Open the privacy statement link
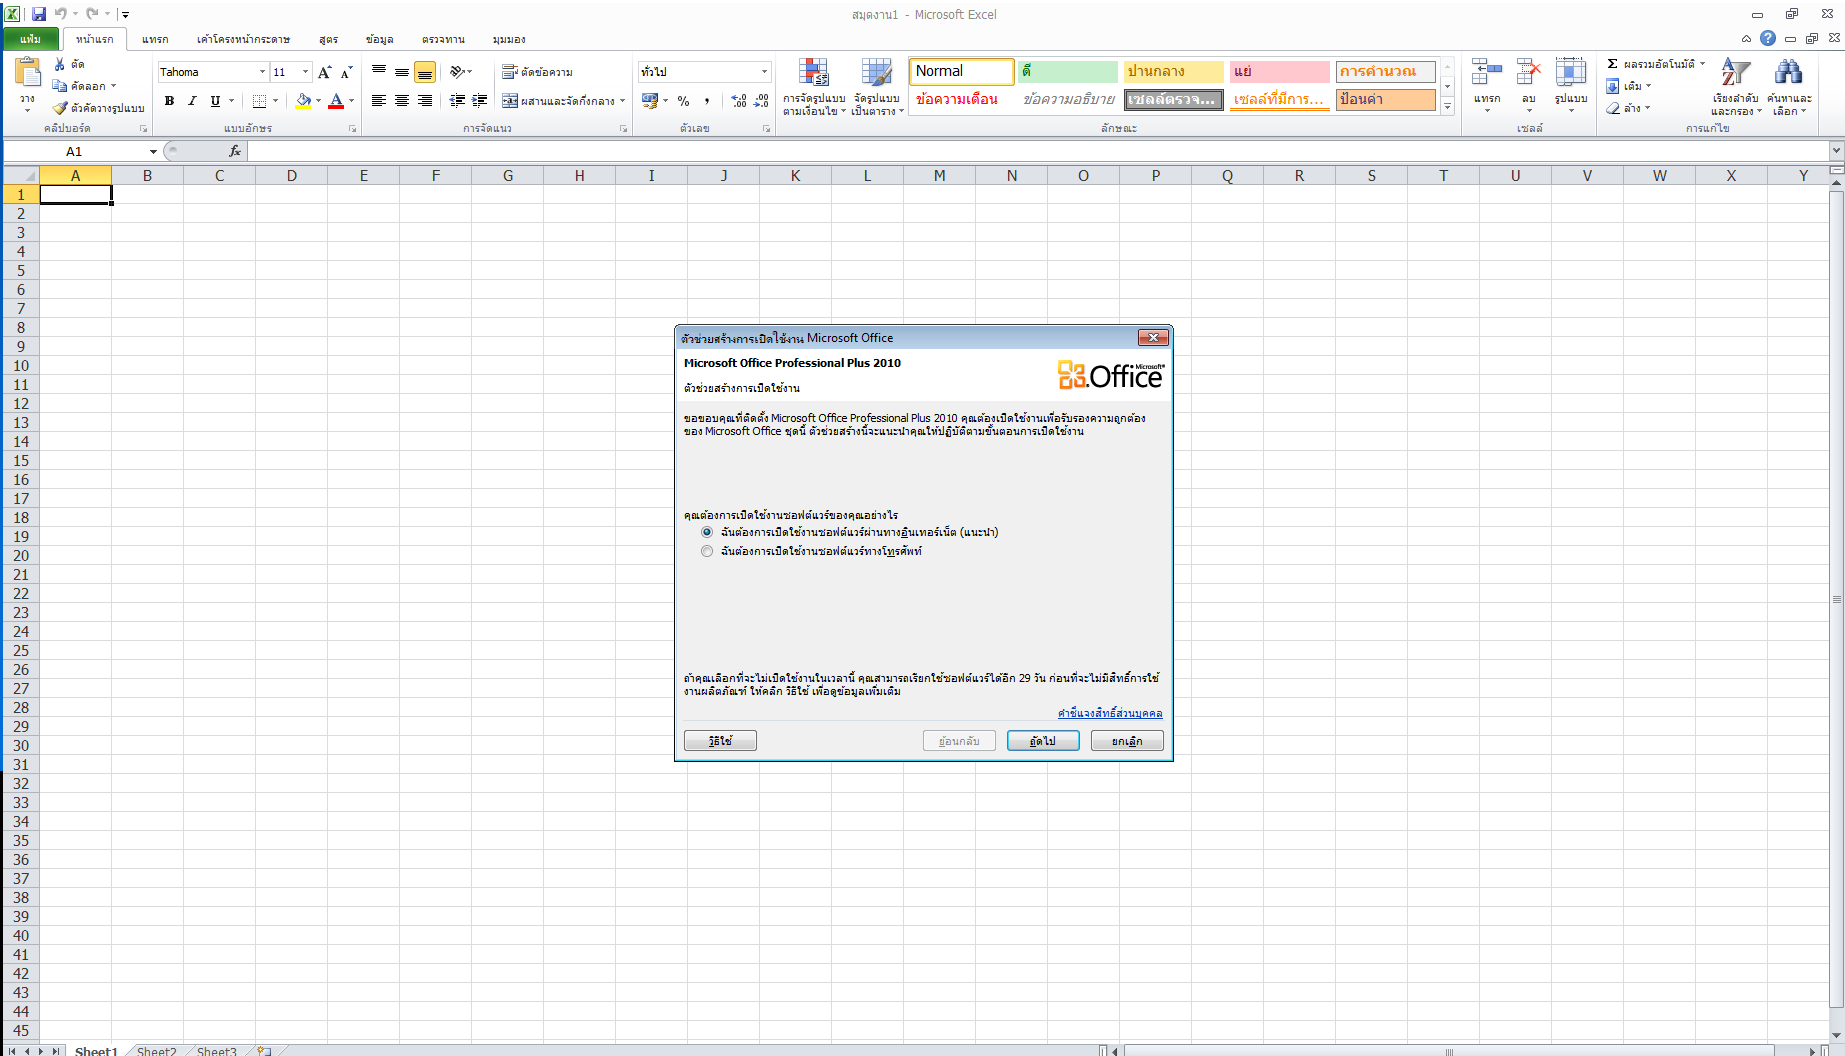Image resolution: width=1845 pixels, height=1056 pixels. click(1110, 713)
